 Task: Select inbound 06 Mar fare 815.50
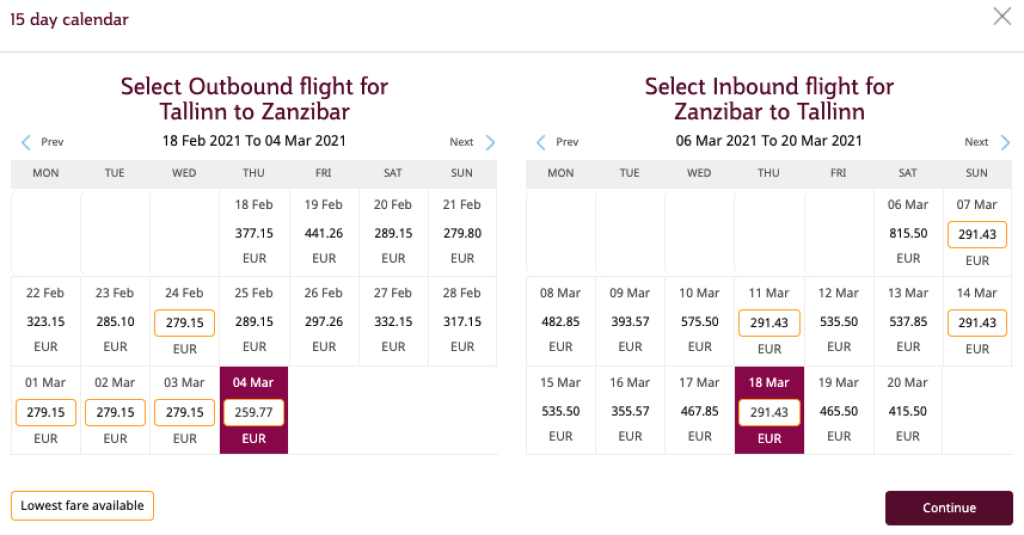click(908, 233)
